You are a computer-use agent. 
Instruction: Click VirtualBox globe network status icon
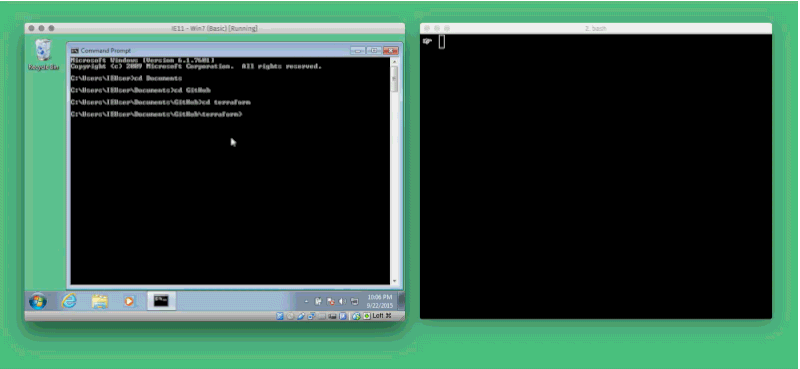[x=356, y=316]
